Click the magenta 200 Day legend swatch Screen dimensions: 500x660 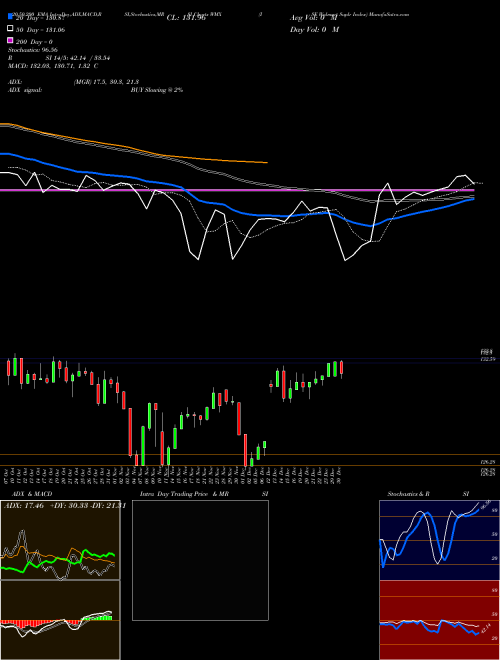(11, 41)
